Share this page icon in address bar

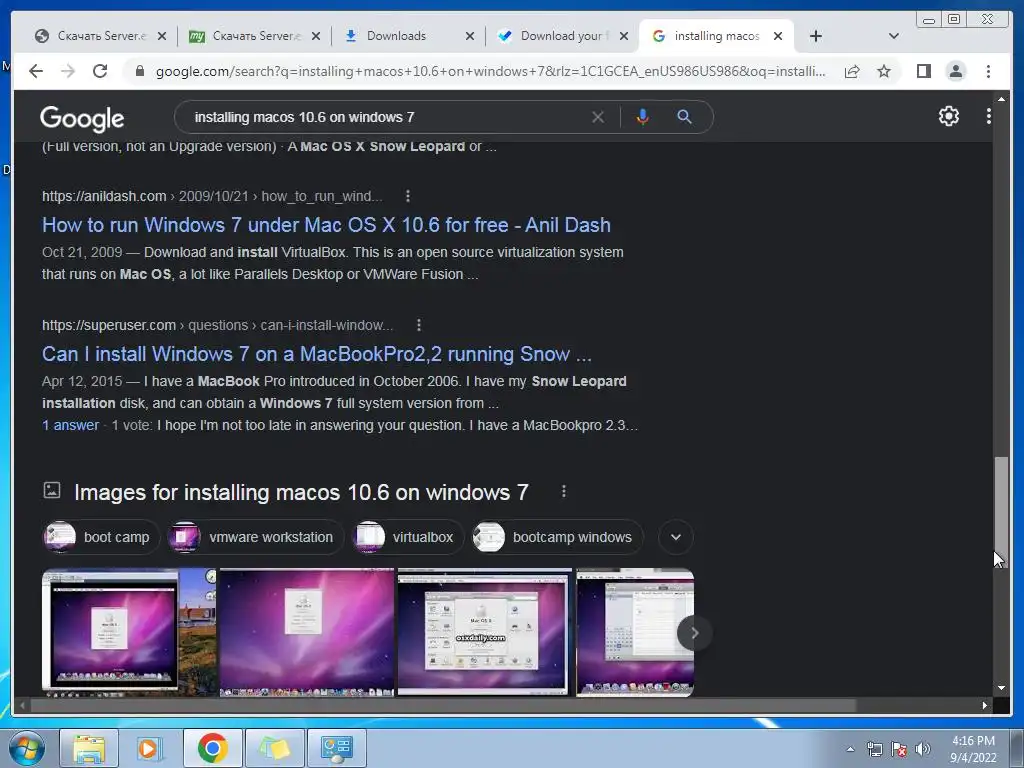[852, 71]
